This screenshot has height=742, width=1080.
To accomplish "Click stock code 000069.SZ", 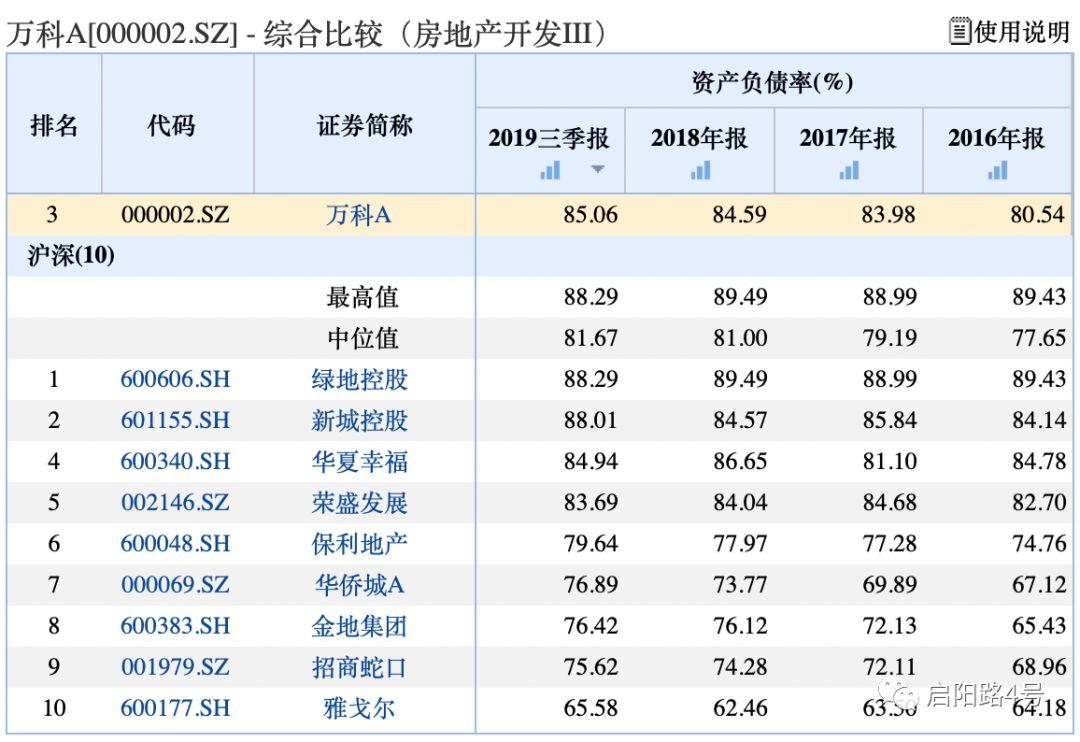I will click(x=176, y=585).
